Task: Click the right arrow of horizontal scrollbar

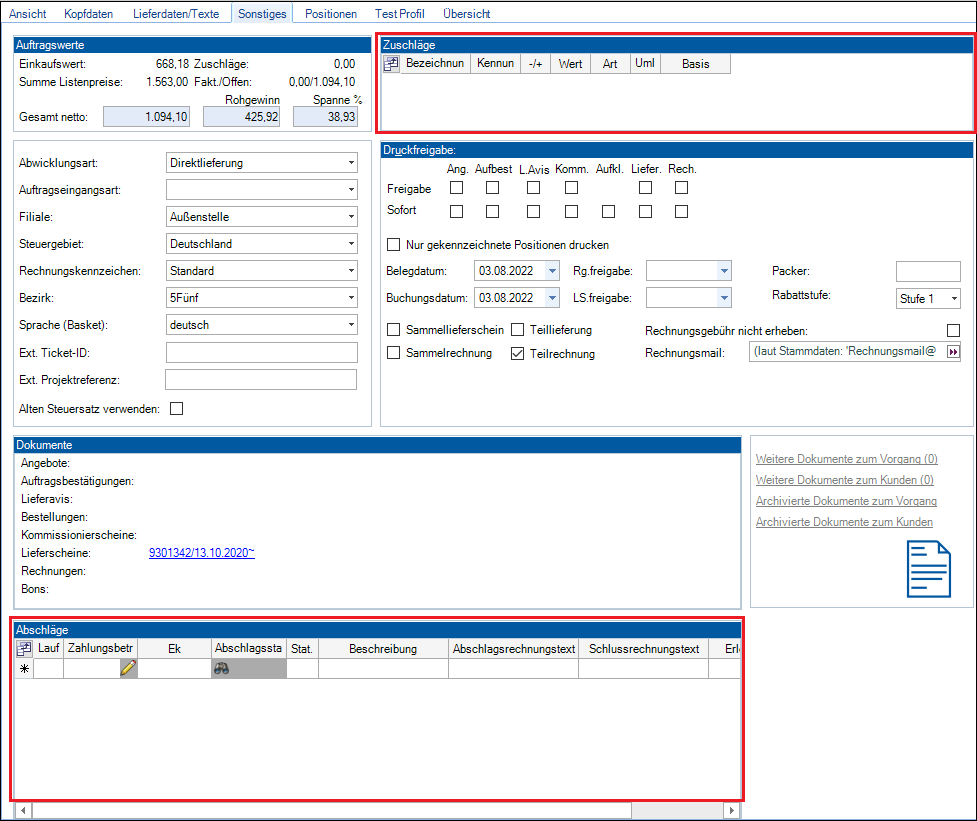Action: 732,810
